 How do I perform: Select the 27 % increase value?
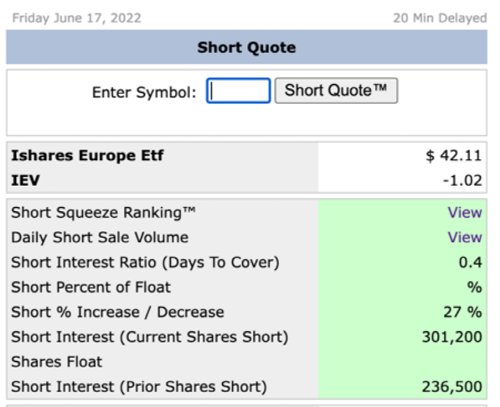(463, 312)
